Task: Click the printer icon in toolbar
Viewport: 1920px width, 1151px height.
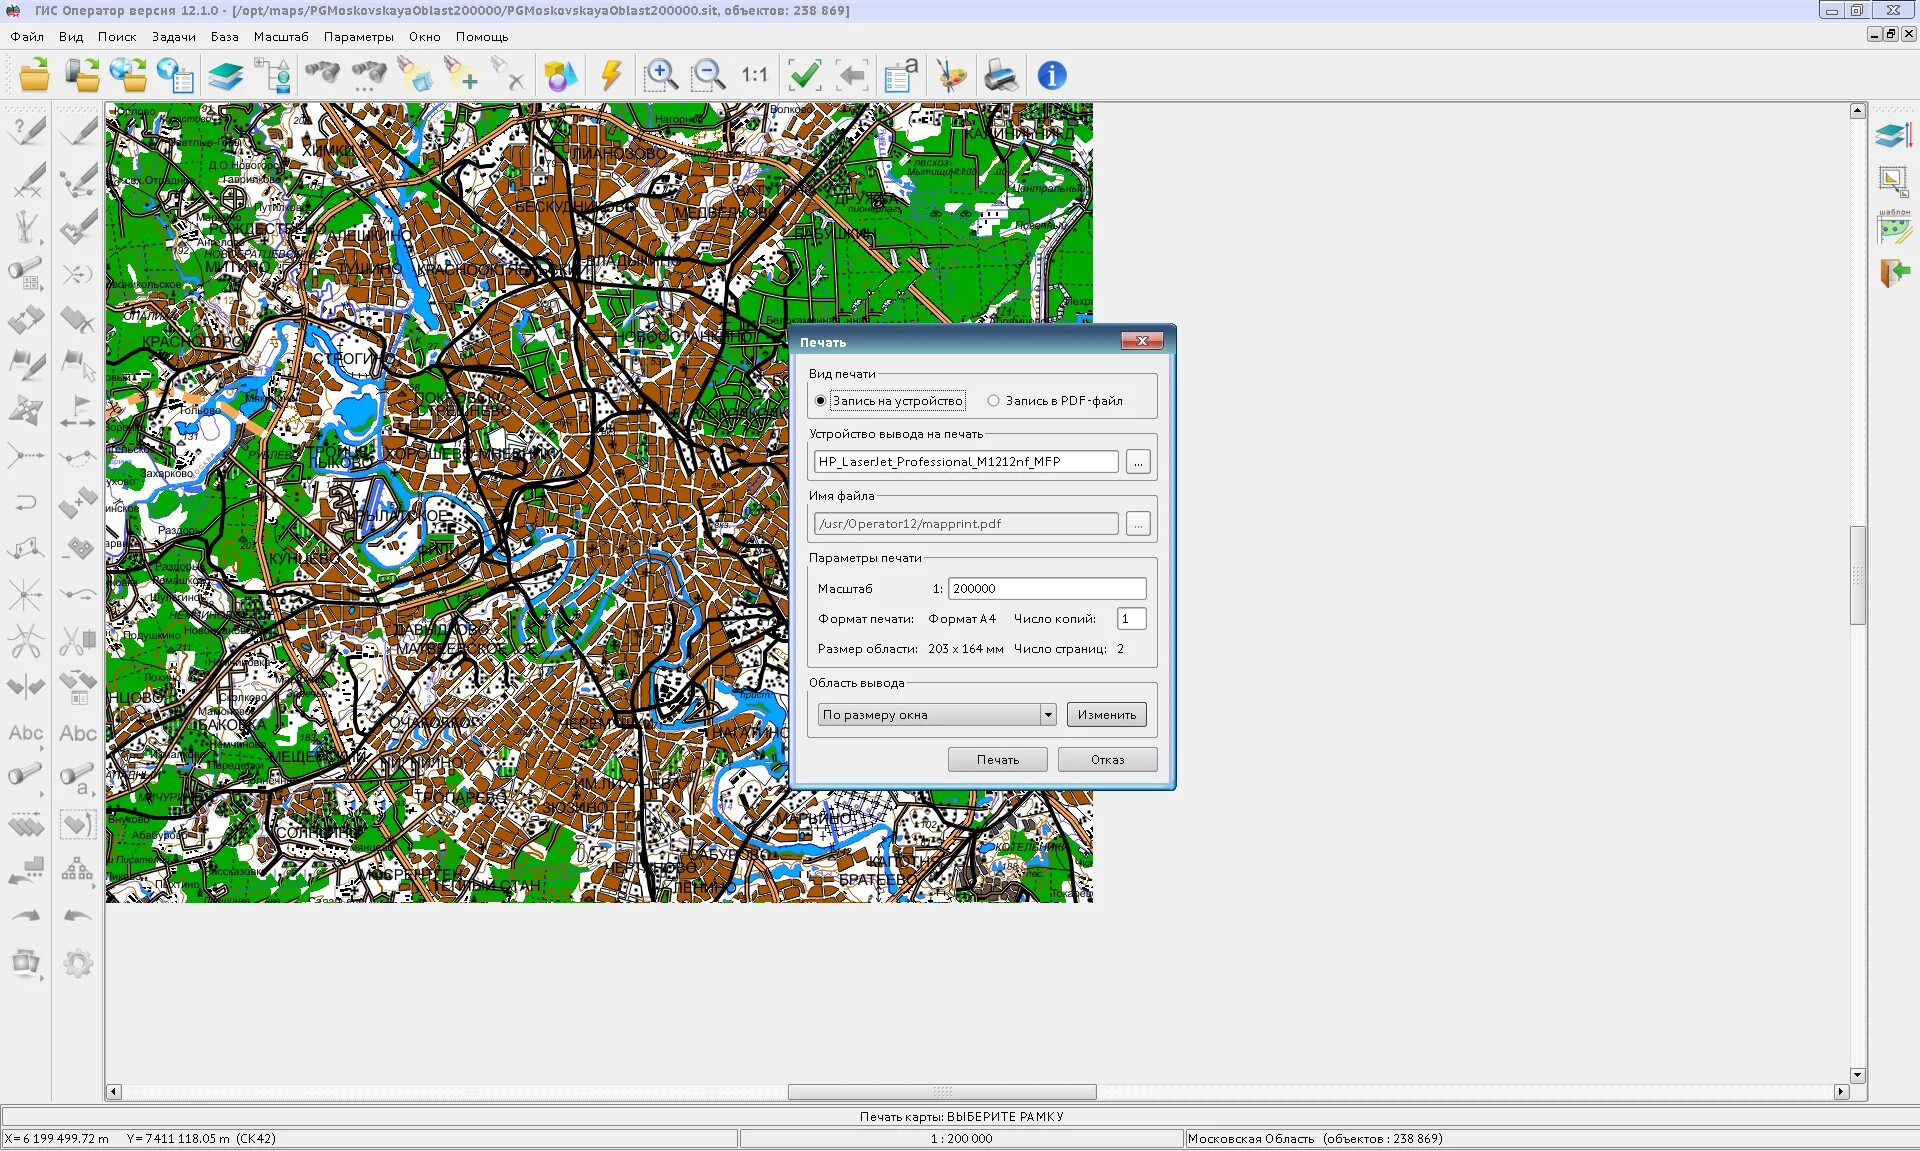Action: 1000,75
